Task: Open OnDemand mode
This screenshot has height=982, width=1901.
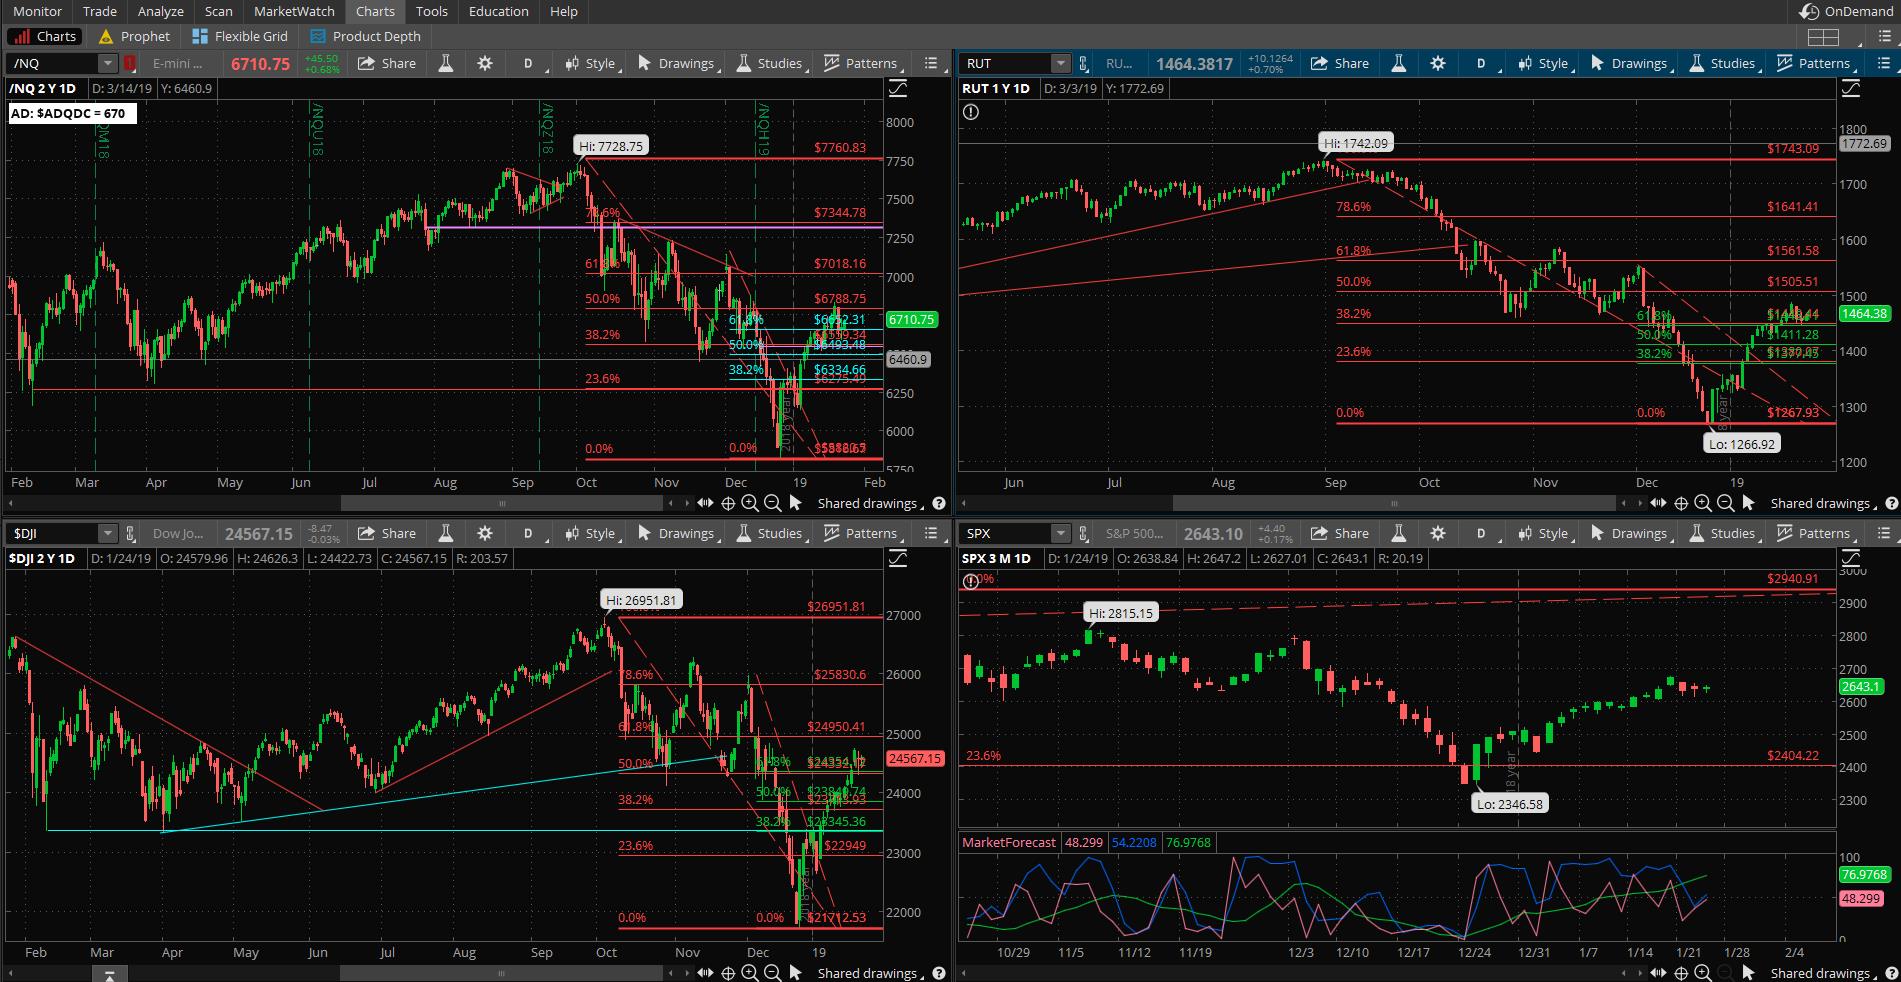Action: click(1847, 11)
